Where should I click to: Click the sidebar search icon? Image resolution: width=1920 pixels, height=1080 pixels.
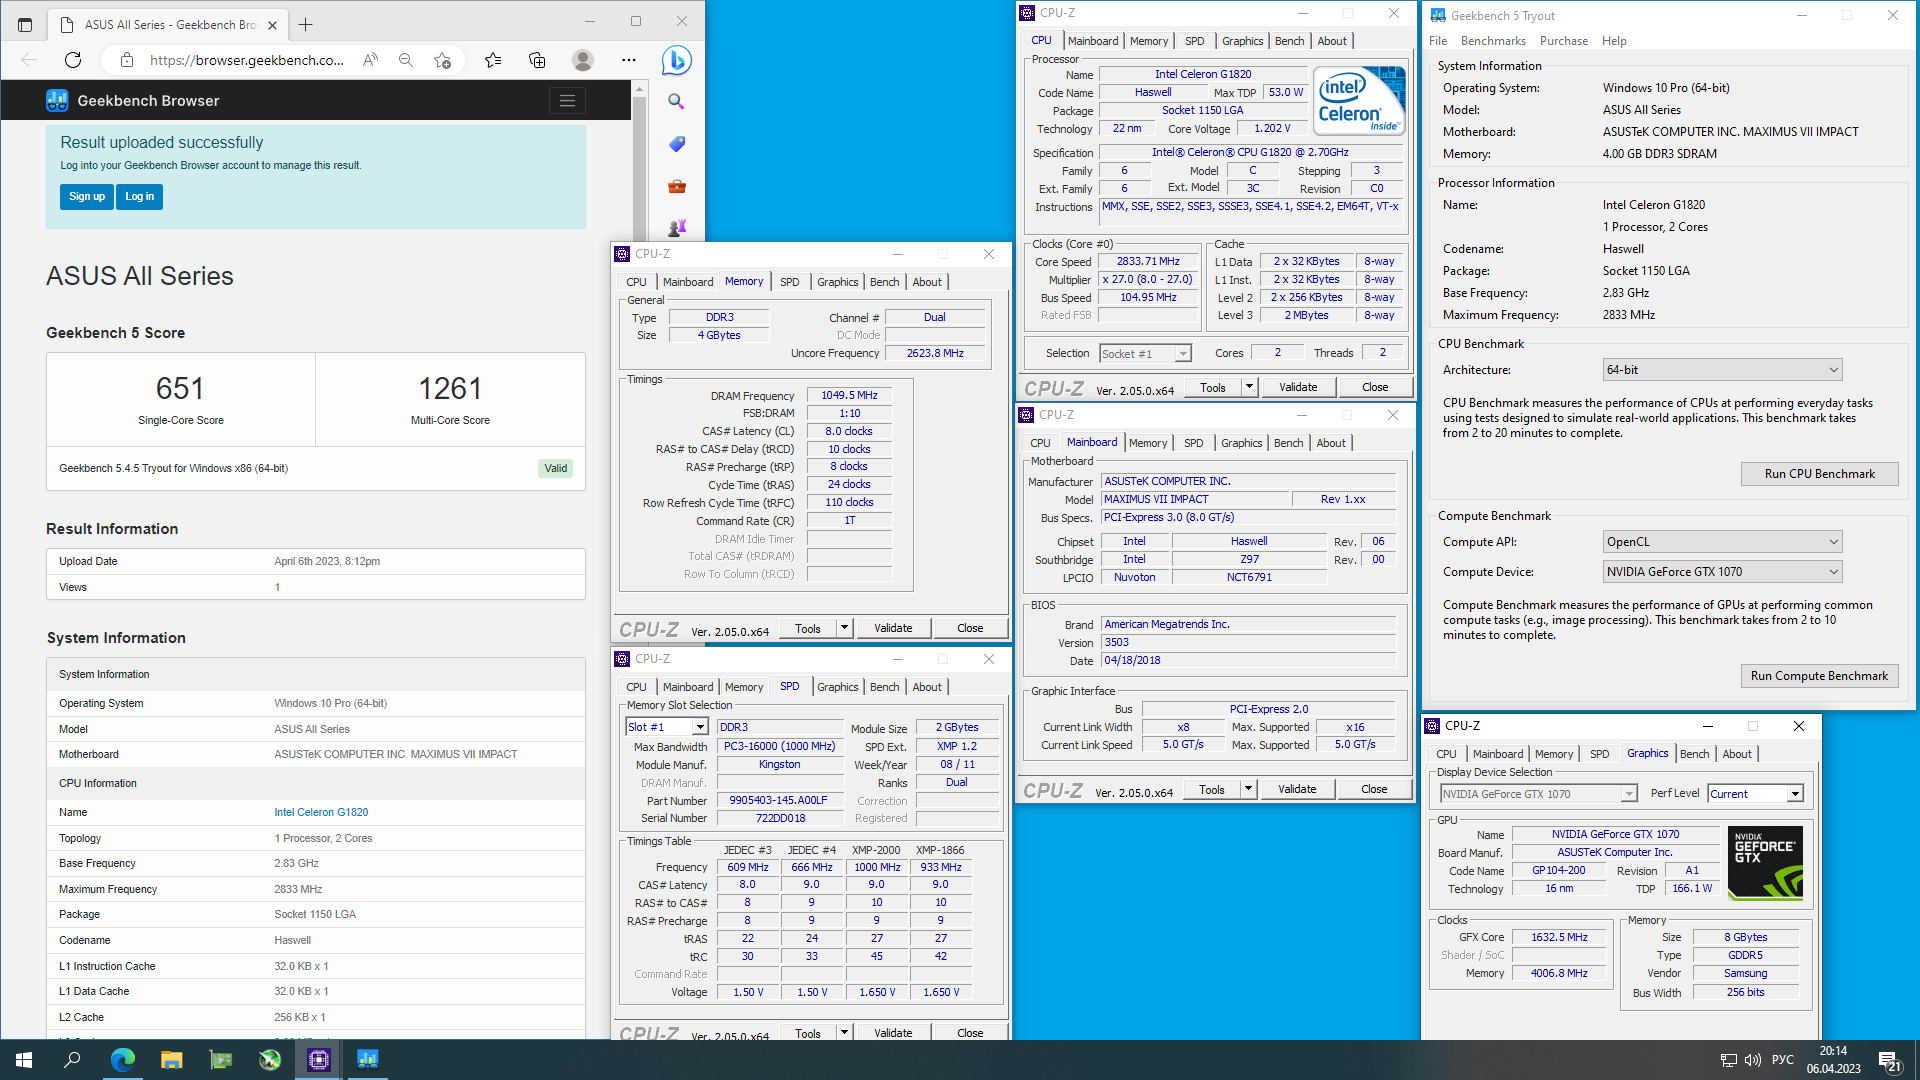pyautogui.click(x=677, y=102)
